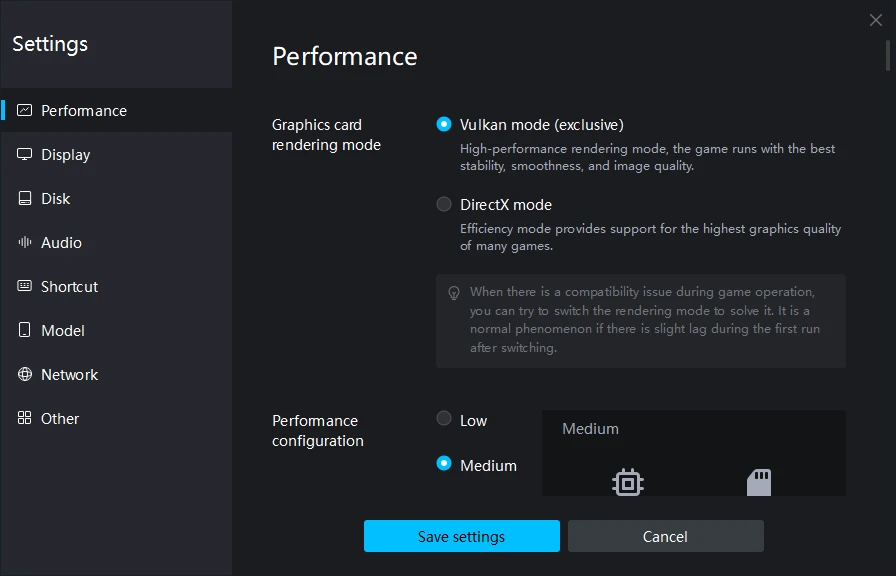
Task: Click the Performance chart icon in sidebar
Action: click(x=25, y=111)
